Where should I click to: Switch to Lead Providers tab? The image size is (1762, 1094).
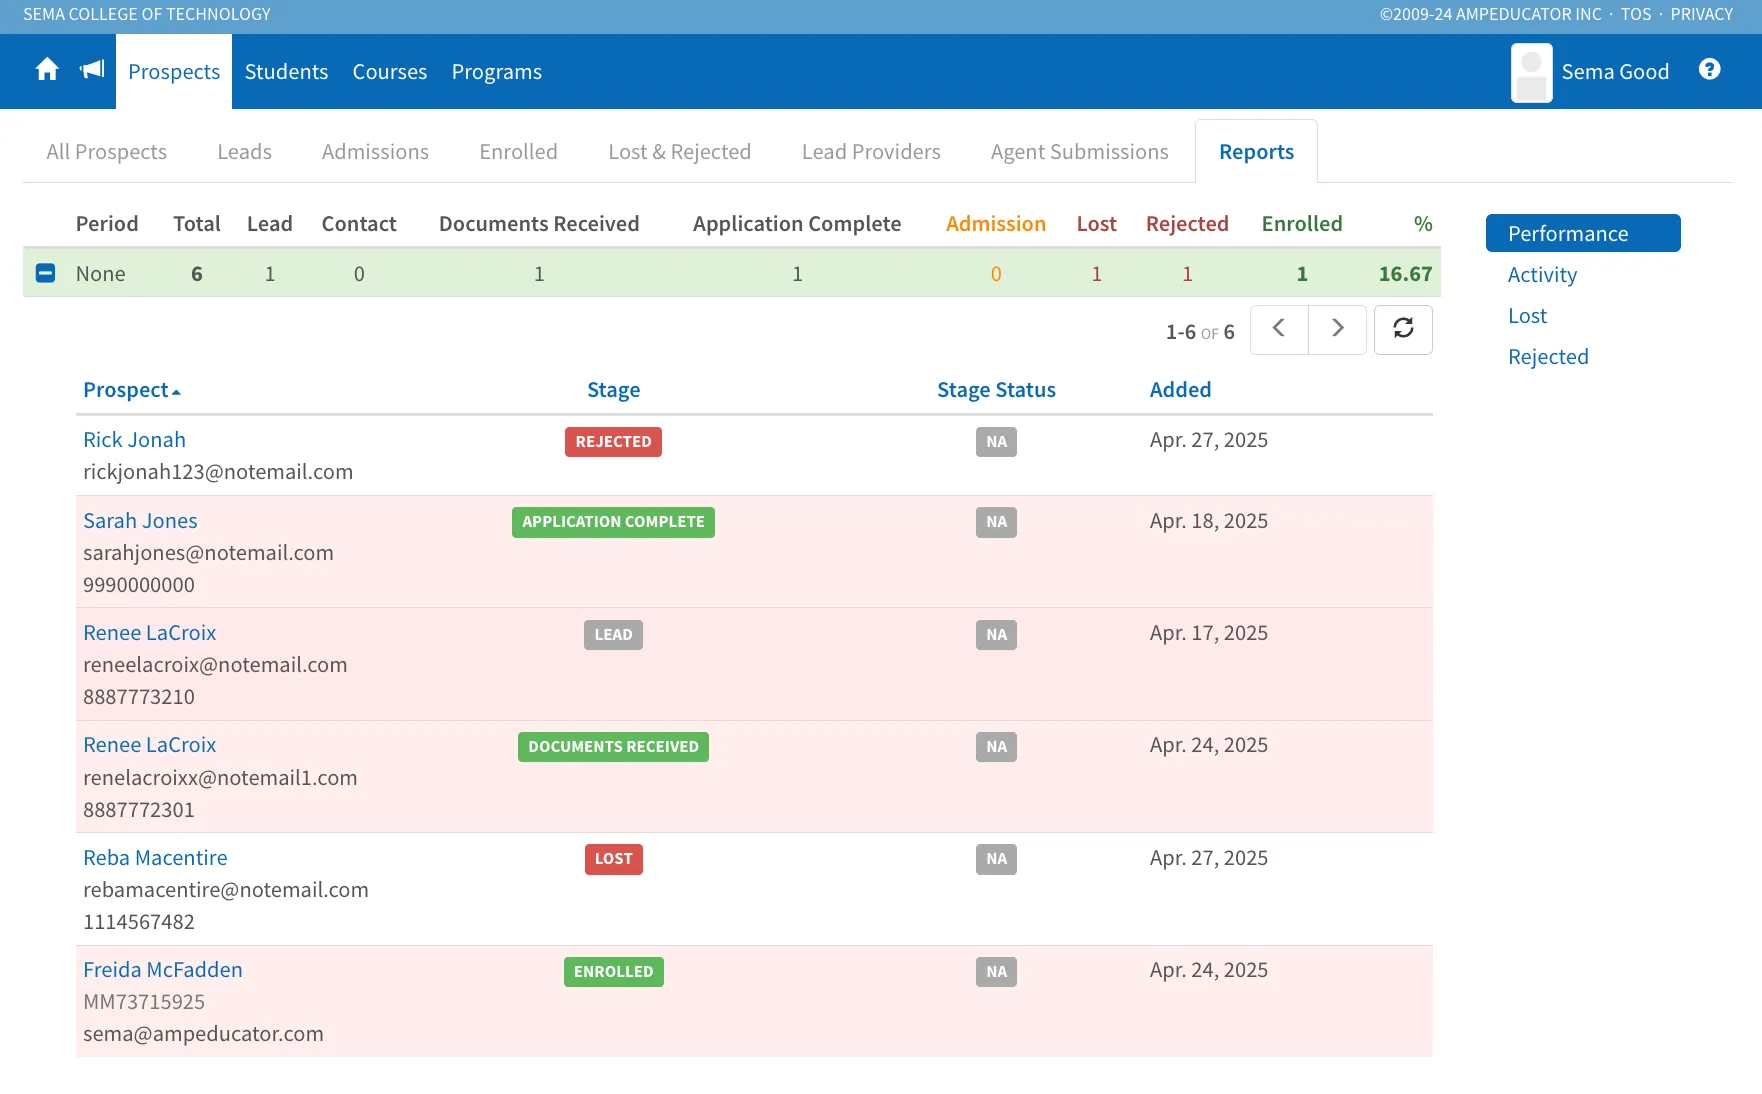871,152
